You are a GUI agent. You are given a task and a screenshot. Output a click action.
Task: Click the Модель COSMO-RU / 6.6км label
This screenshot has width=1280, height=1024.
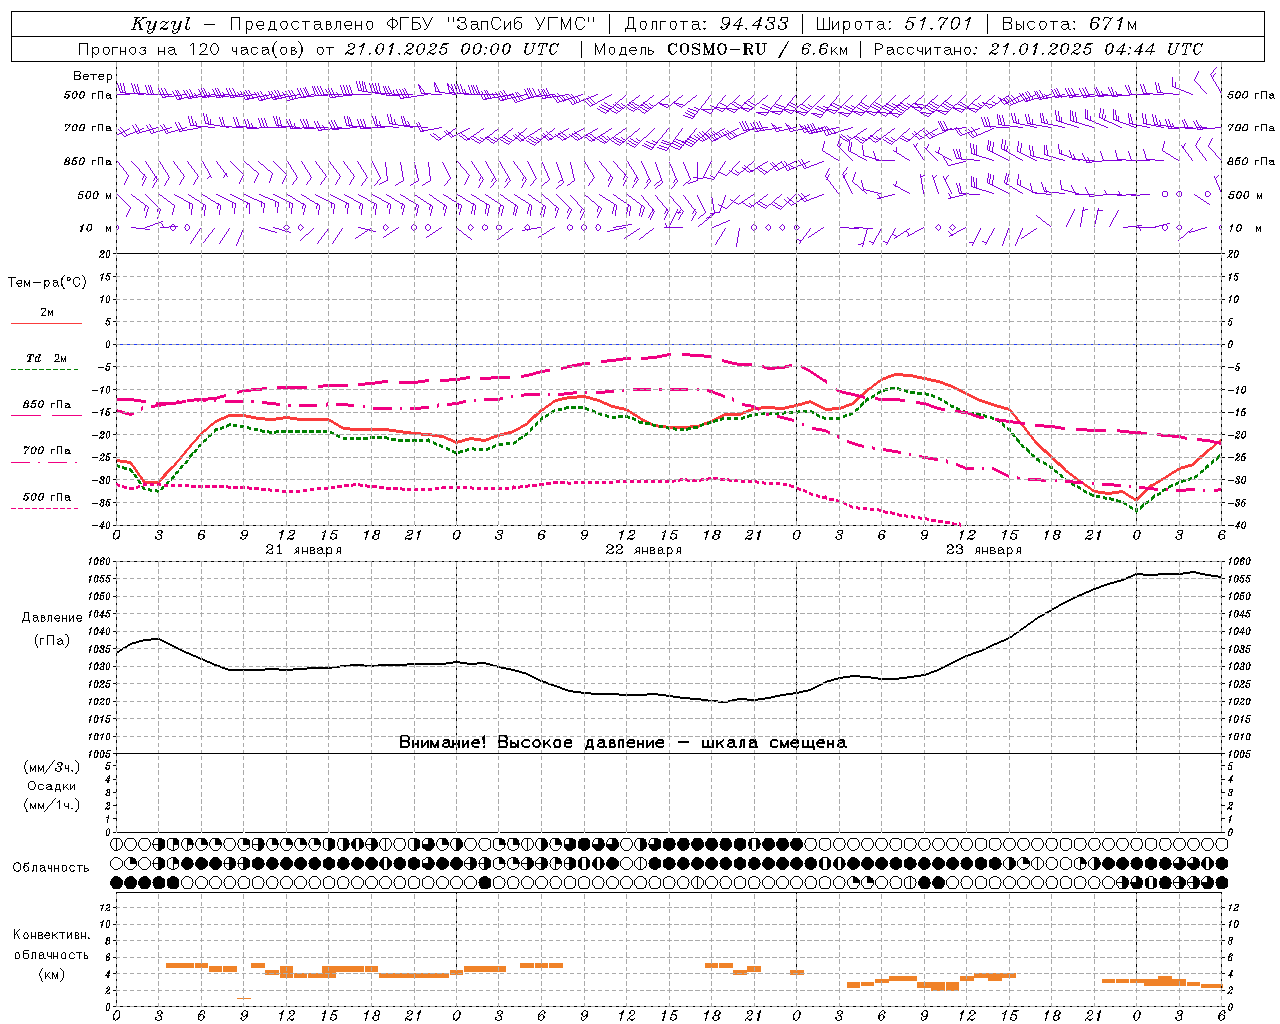[720, 49]
